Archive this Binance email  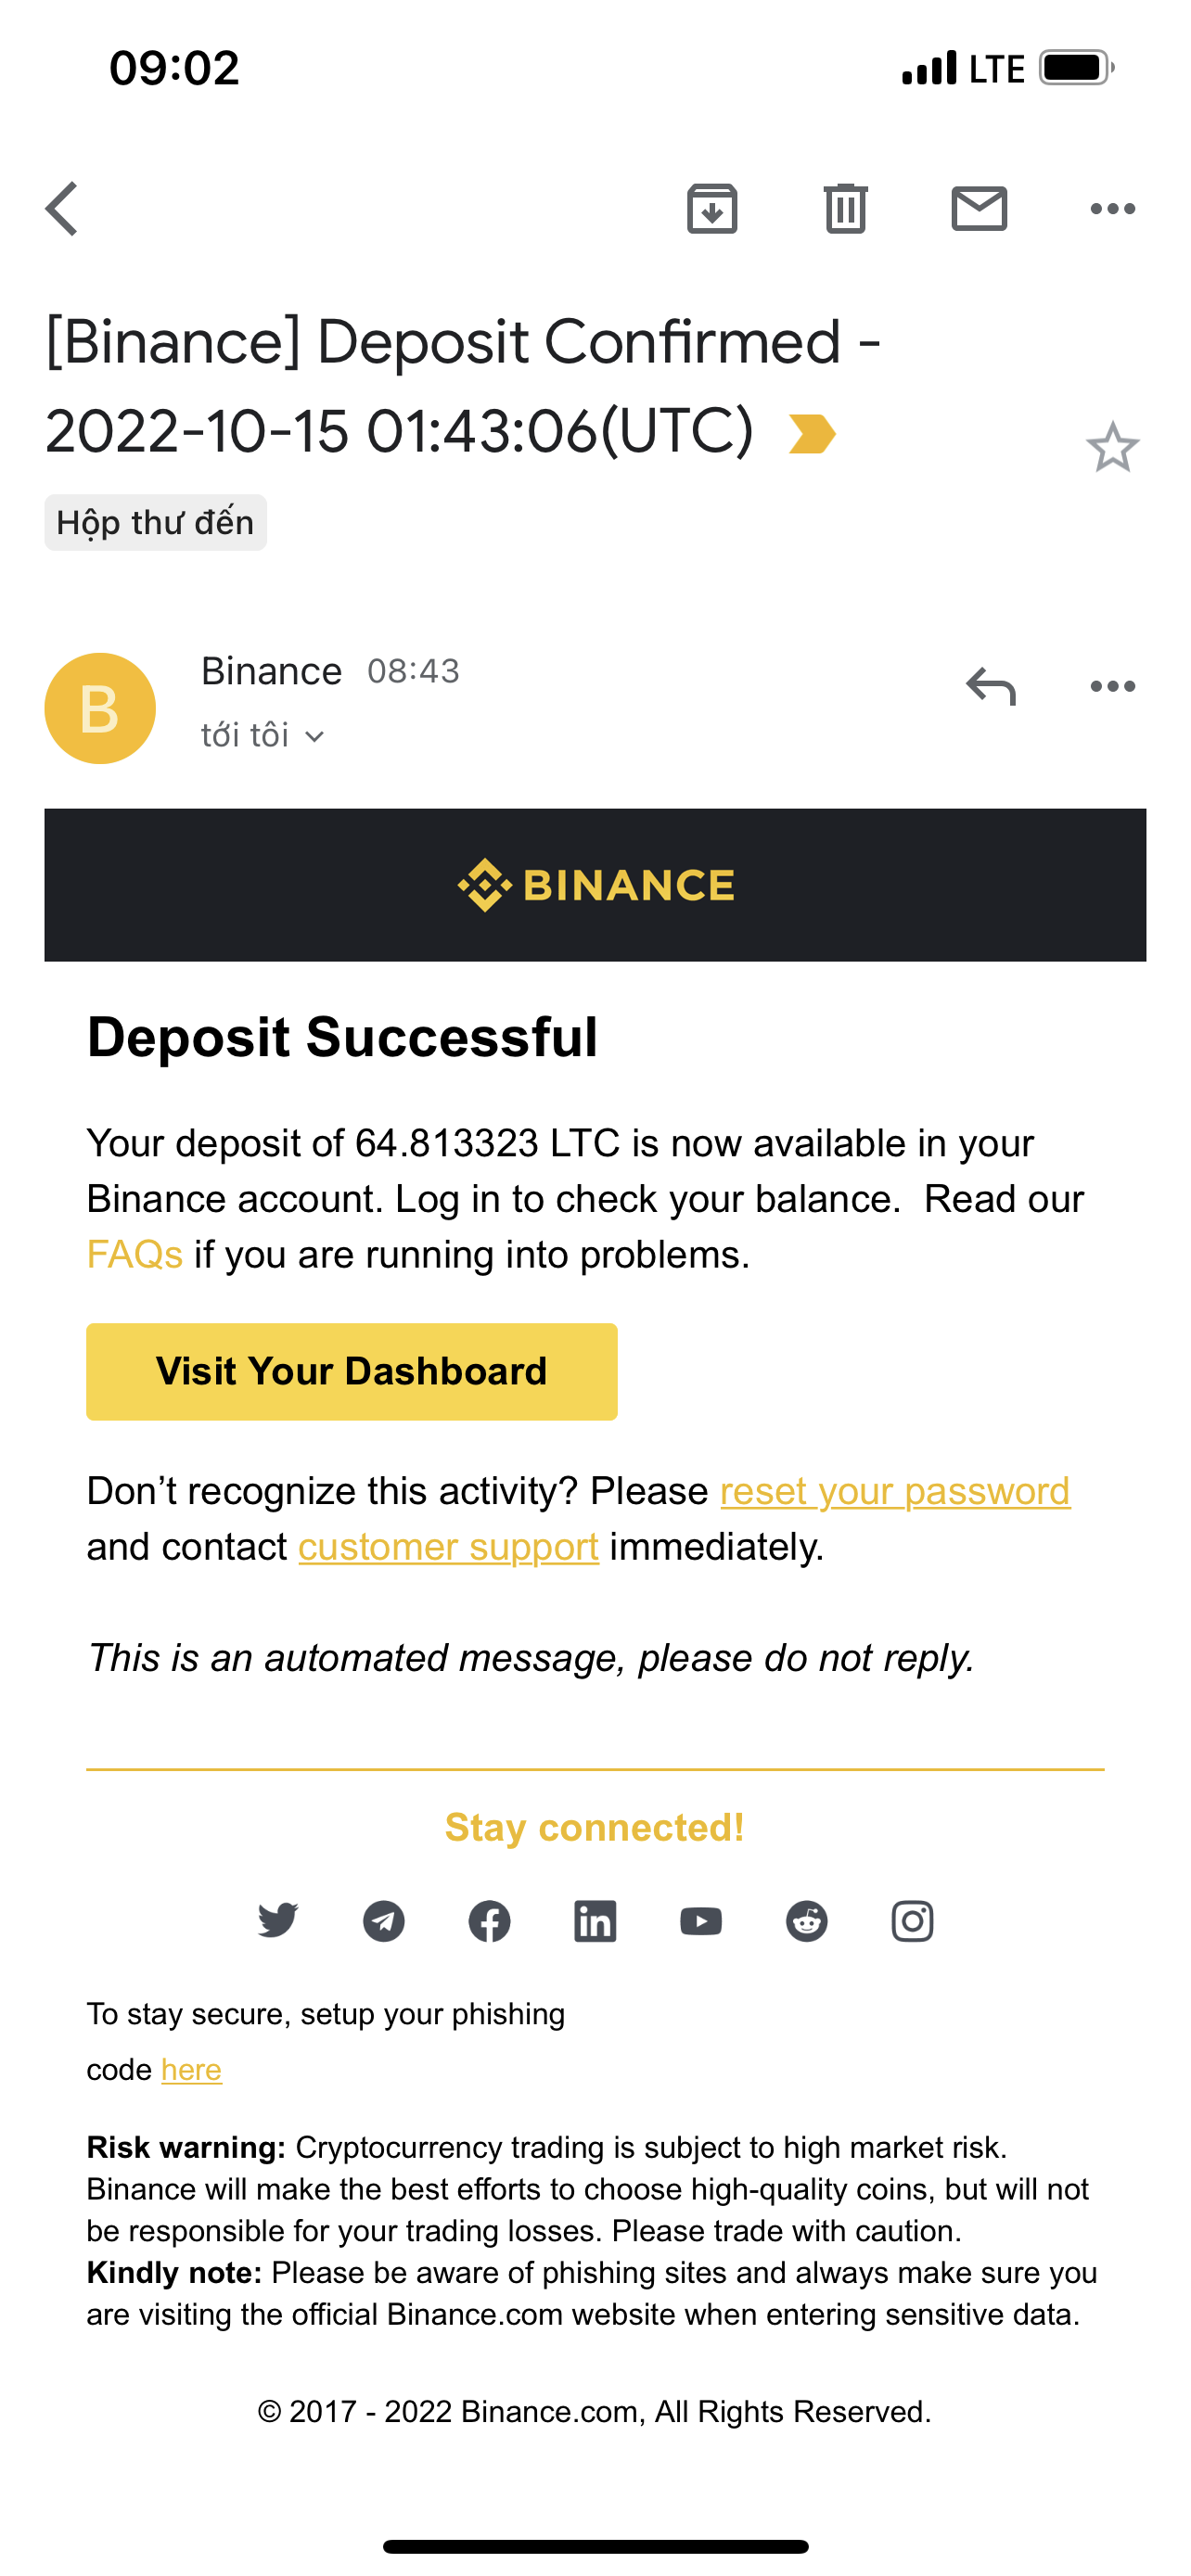point(712,209)
